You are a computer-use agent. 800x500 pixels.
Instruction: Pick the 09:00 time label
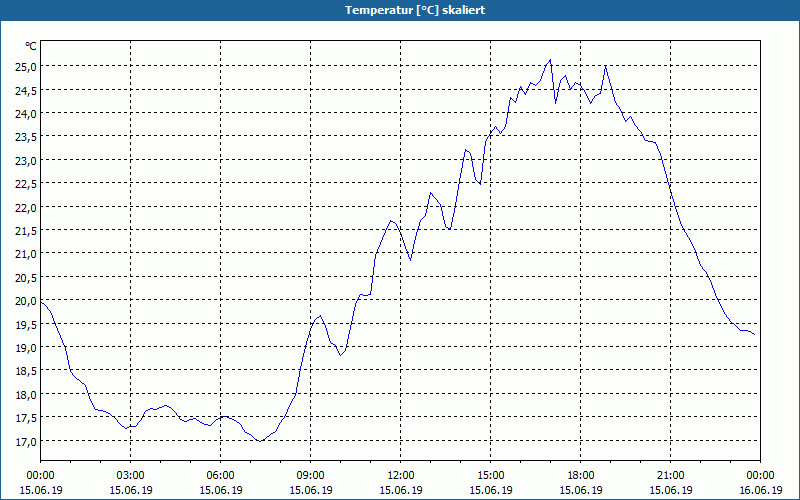tap(311, 476)
